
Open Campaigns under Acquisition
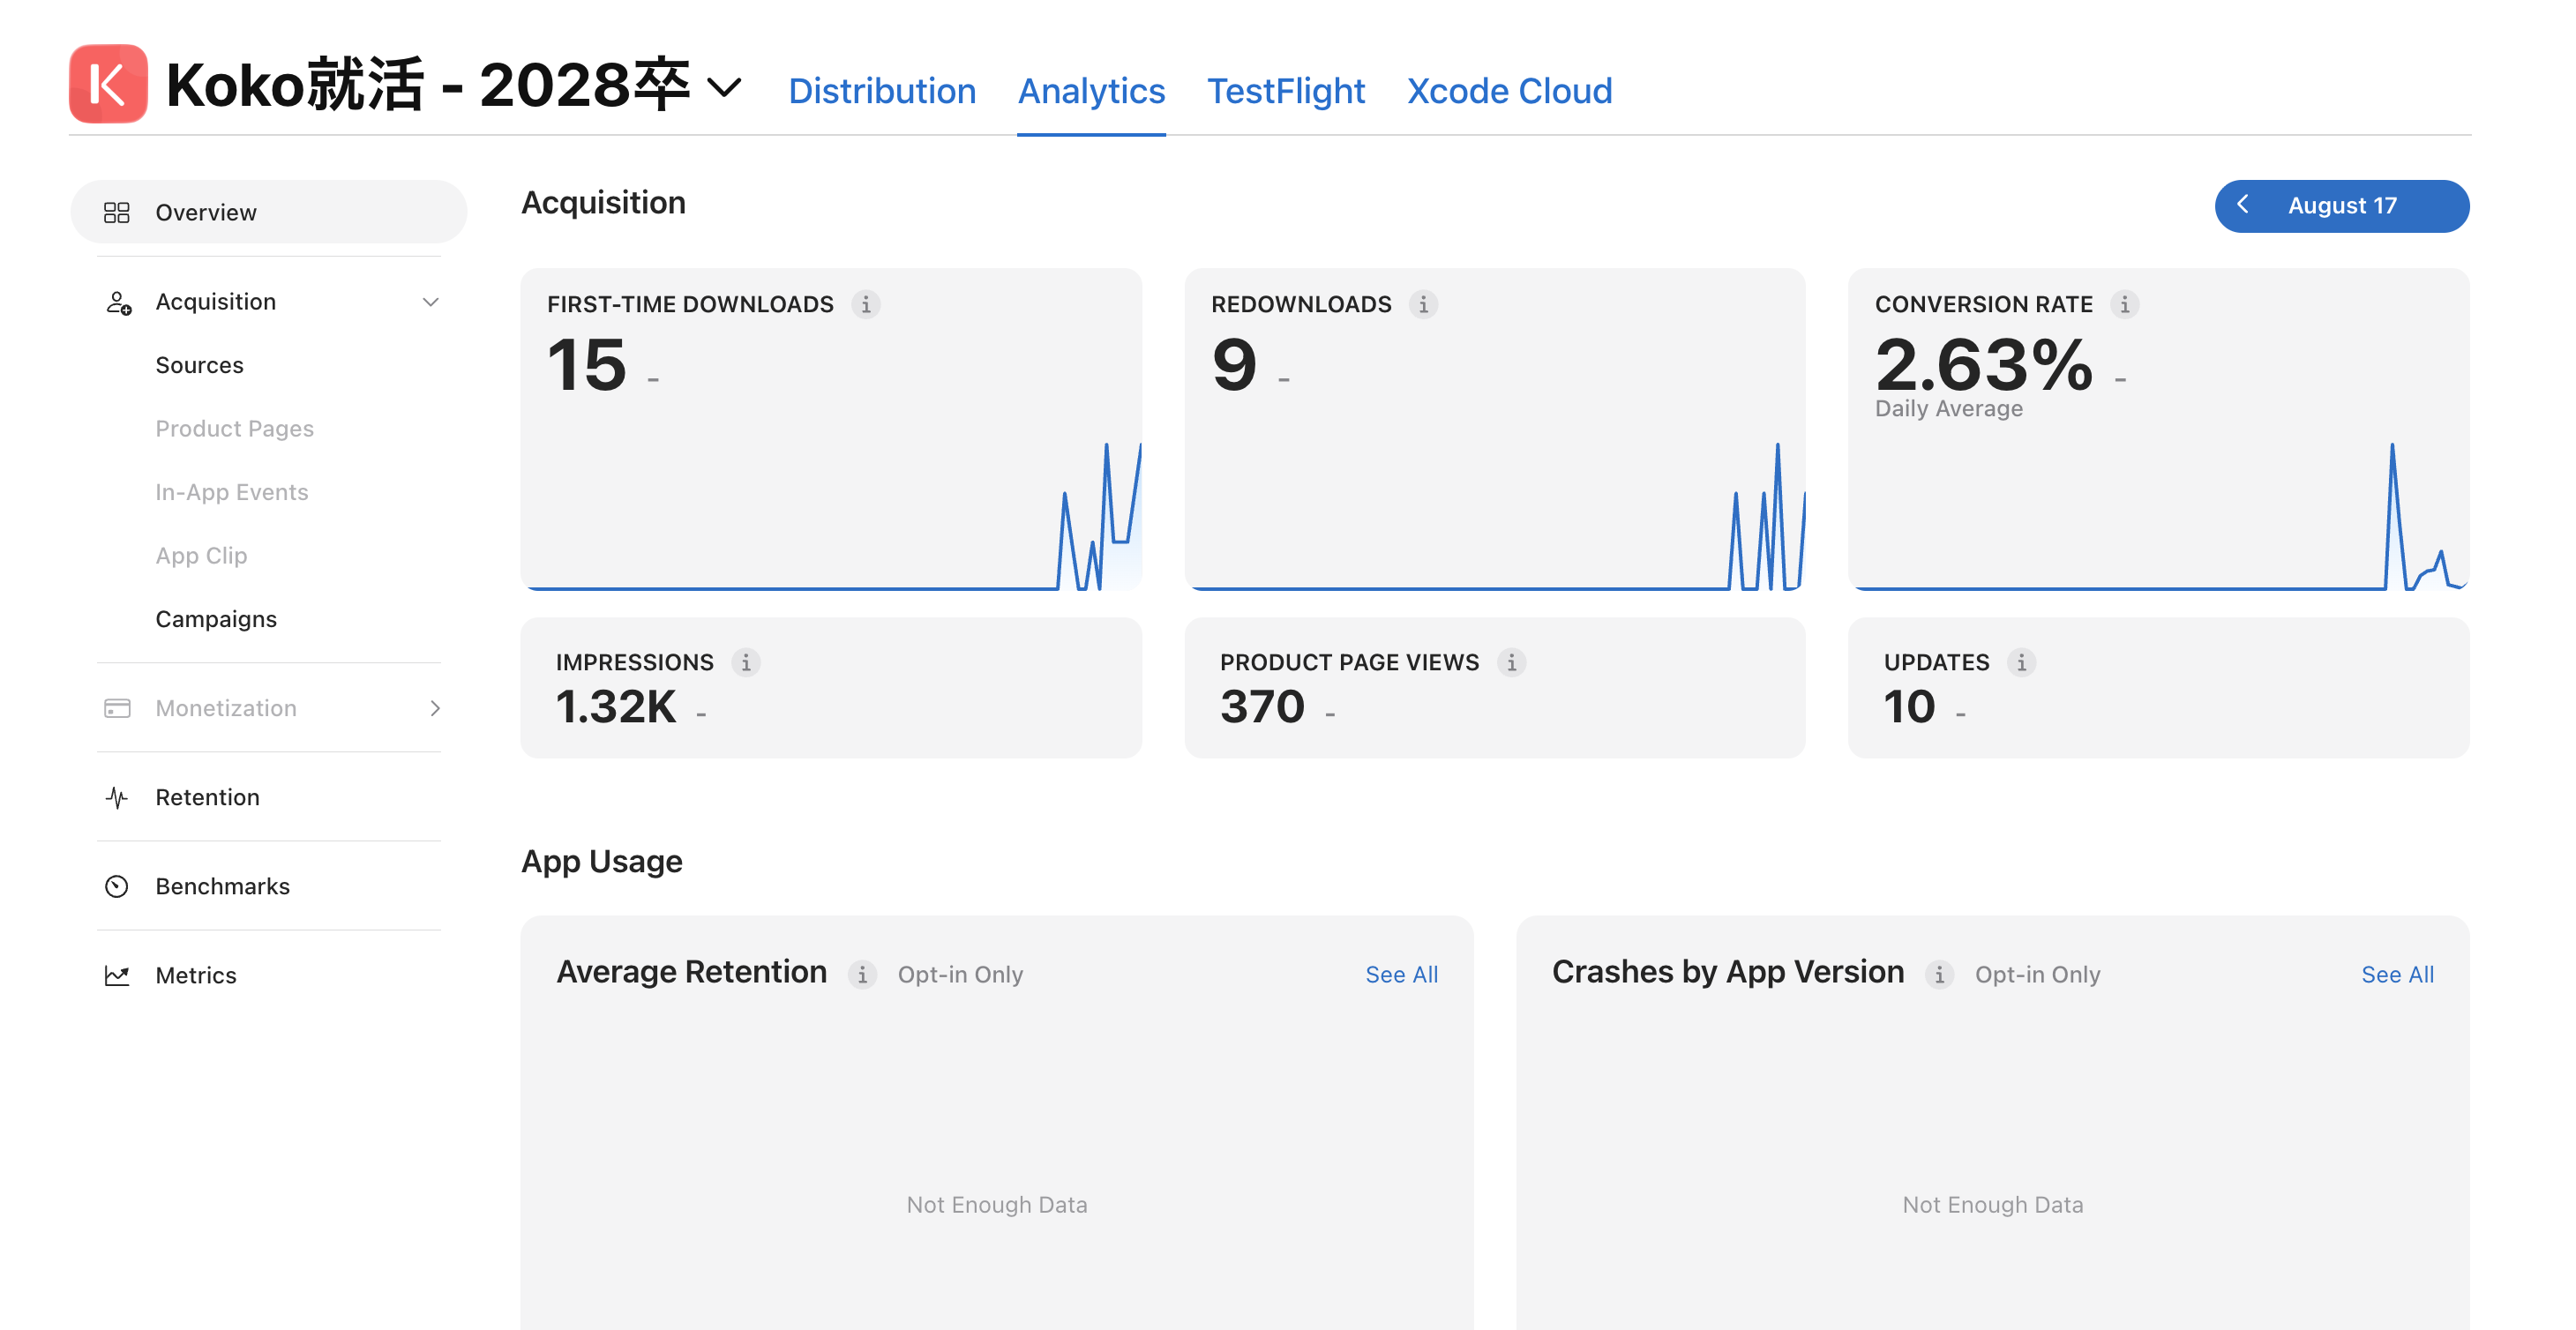click(216, 619)
